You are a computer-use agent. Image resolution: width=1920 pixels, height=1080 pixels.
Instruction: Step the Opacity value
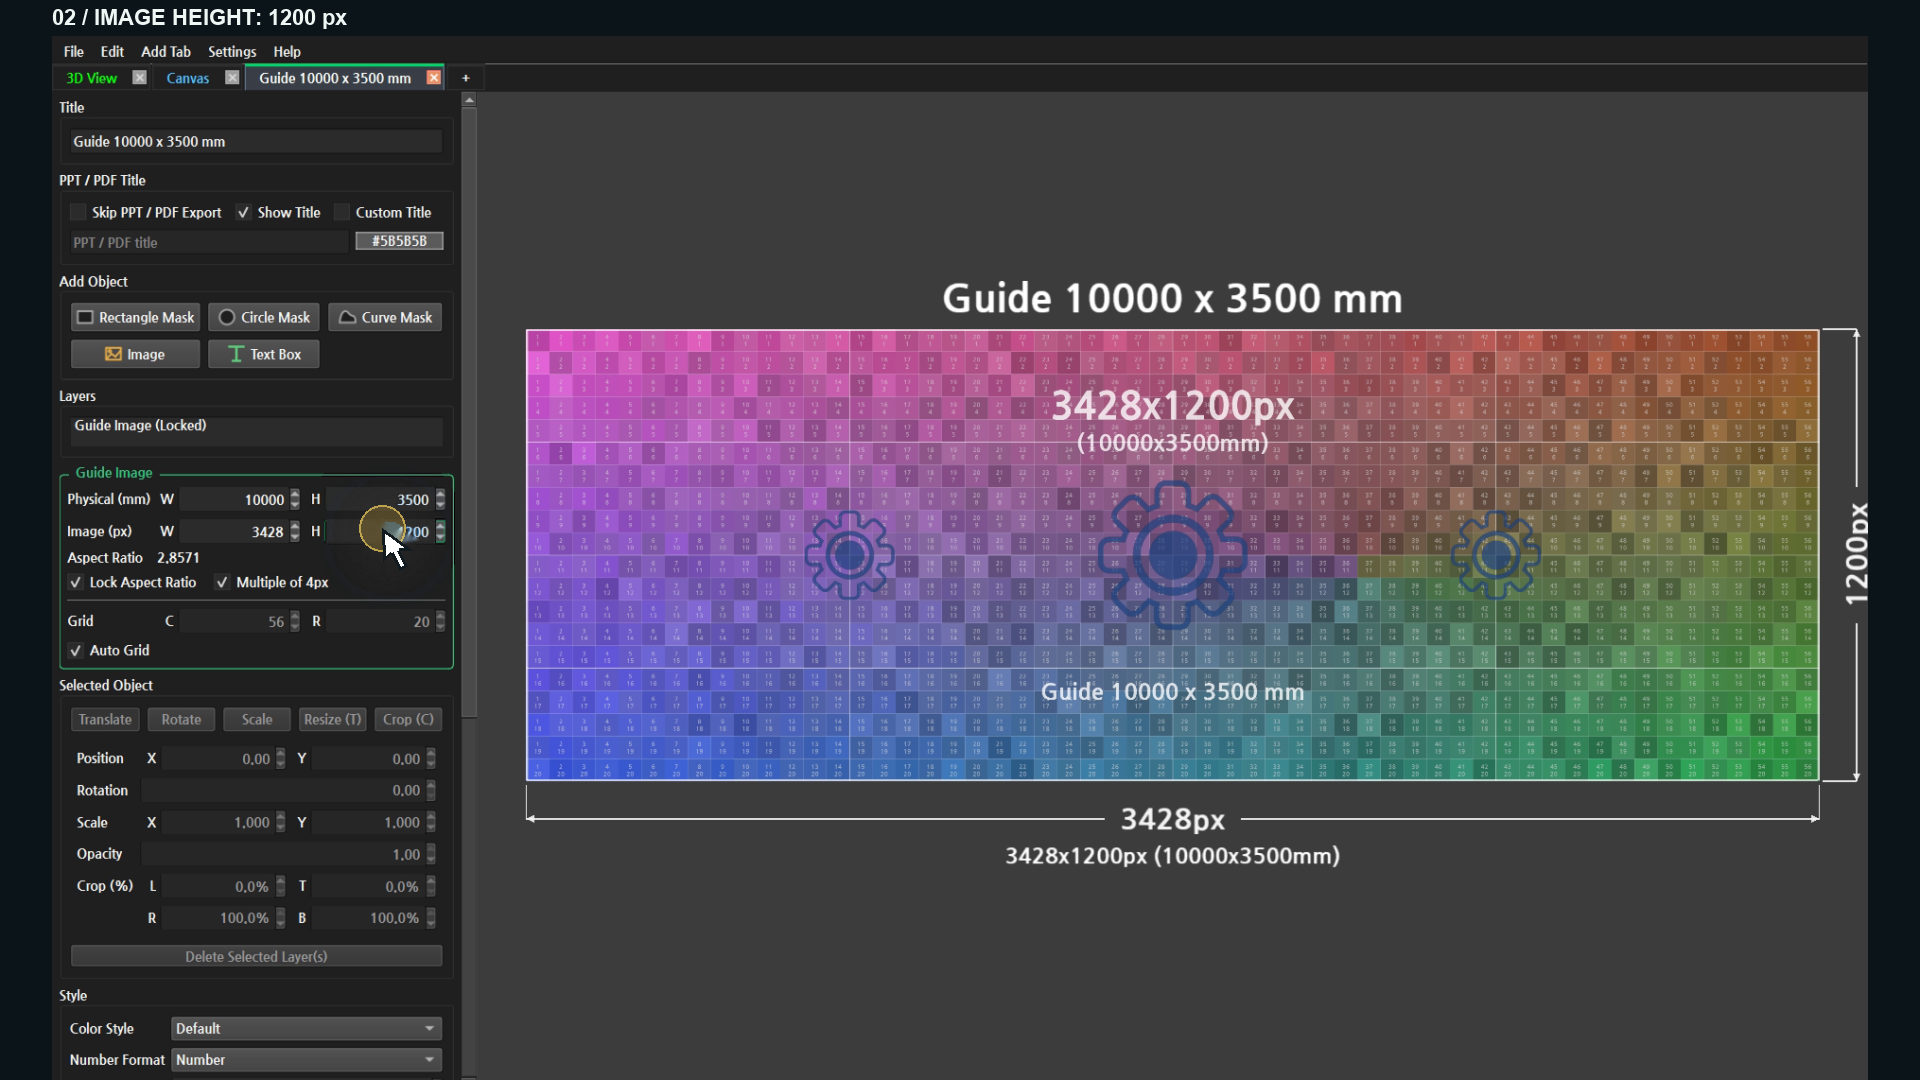[431, 854]
